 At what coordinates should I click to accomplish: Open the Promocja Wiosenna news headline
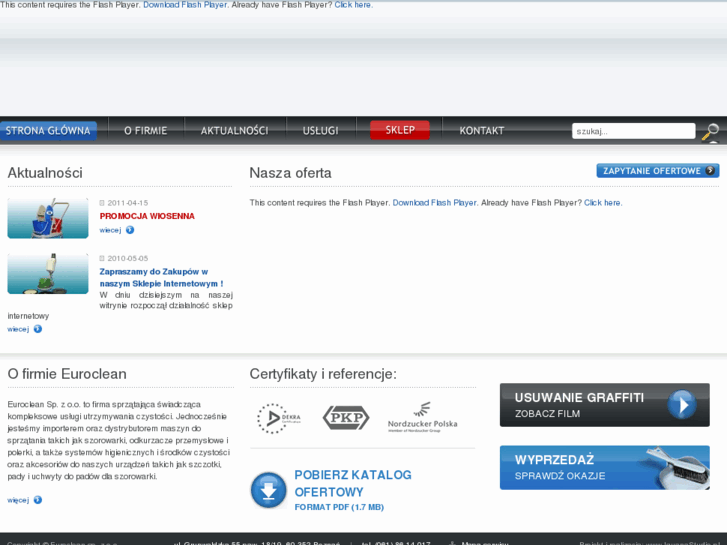[147, 216]
